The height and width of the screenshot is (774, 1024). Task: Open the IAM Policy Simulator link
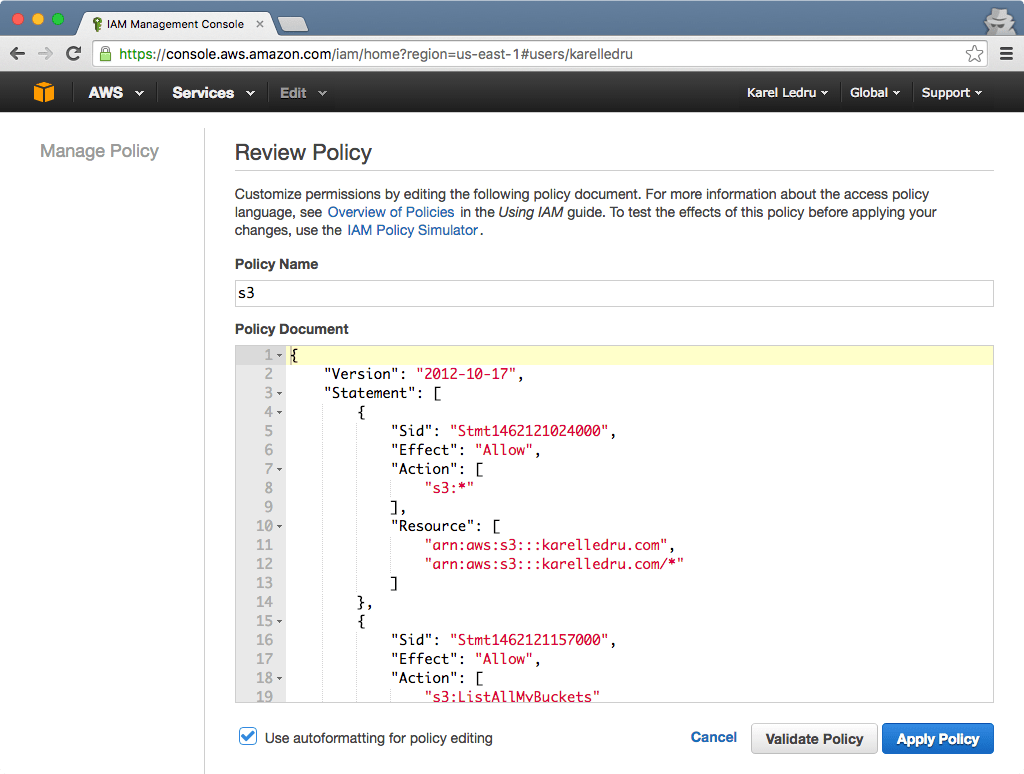pos(411,229)
